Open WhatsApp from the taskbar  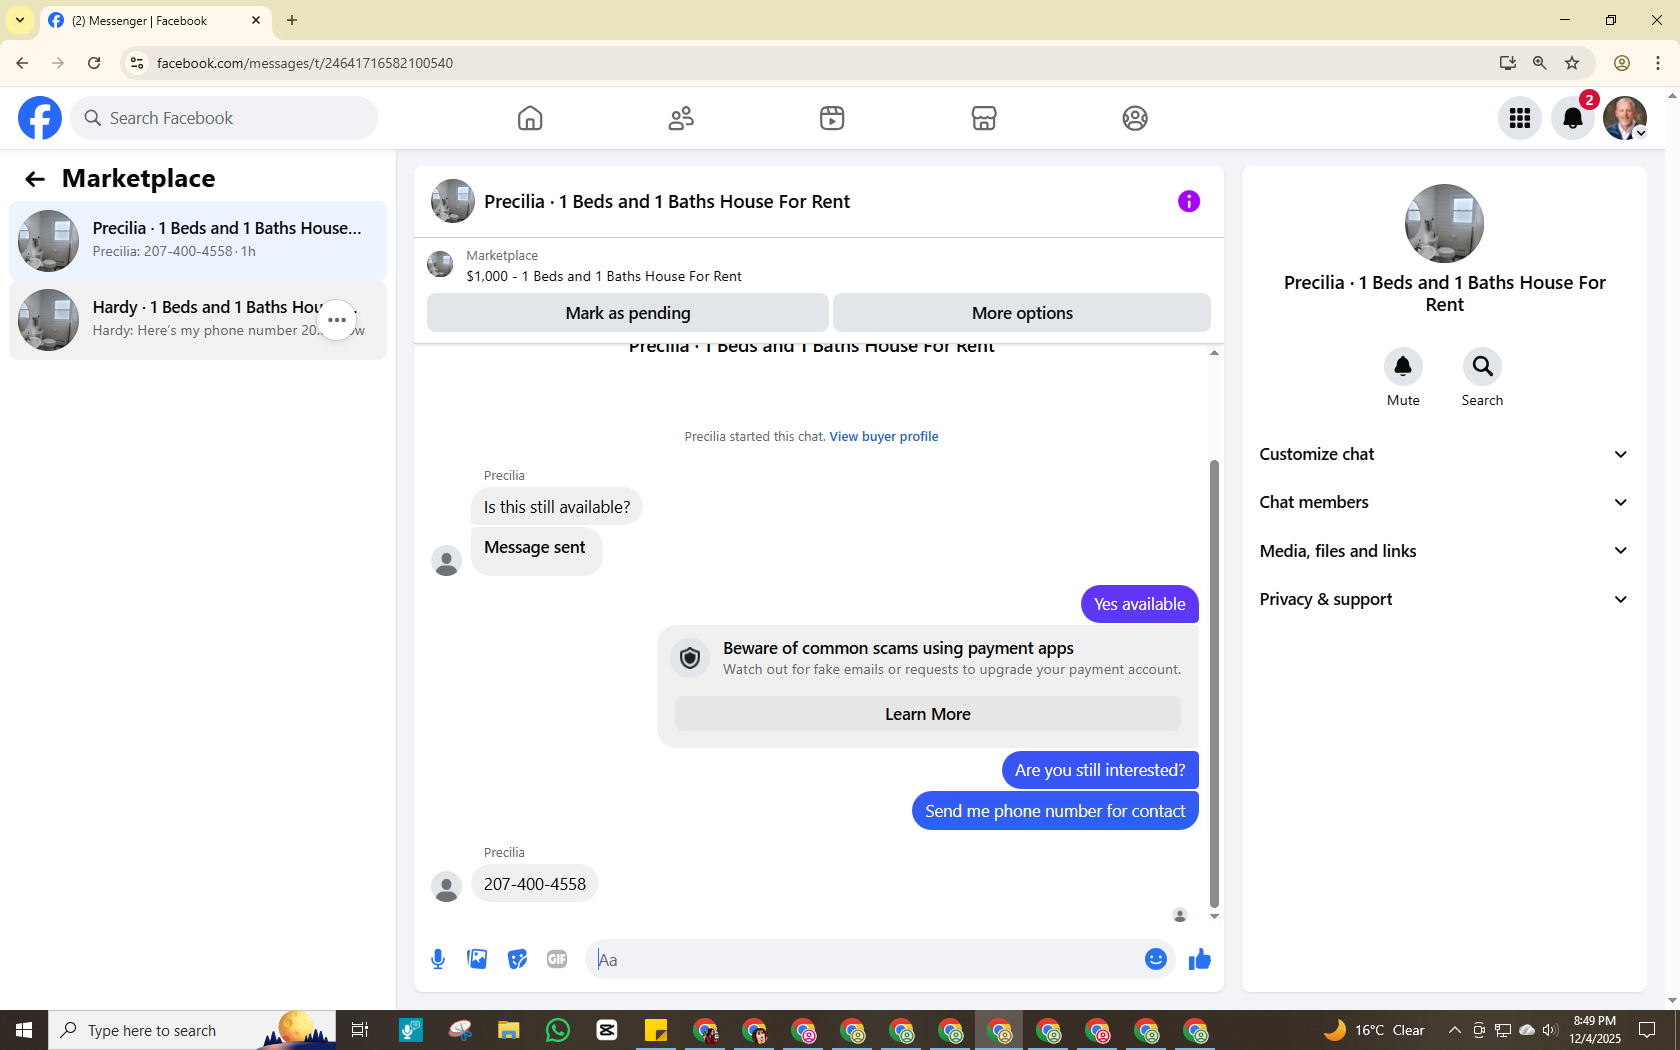coord(558,1030)
